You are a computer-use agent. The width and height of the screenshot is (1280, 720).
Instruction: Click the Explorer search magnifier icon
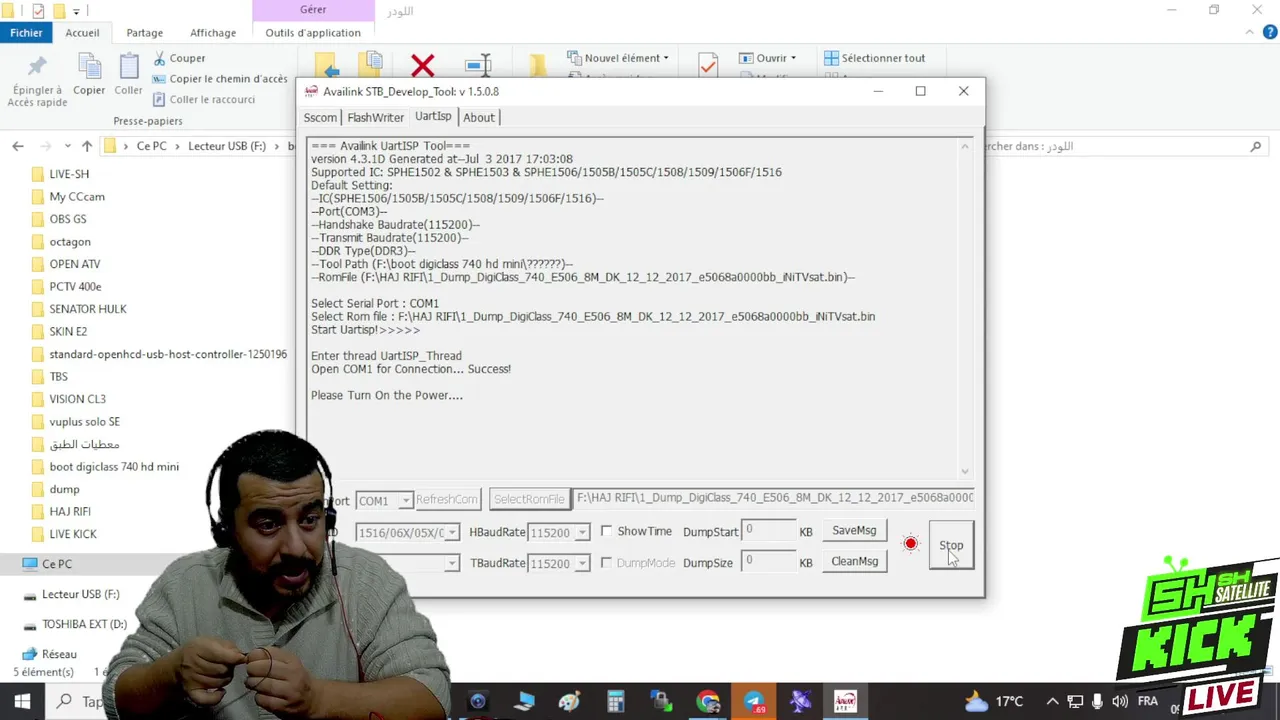(x=1256, y=146)
